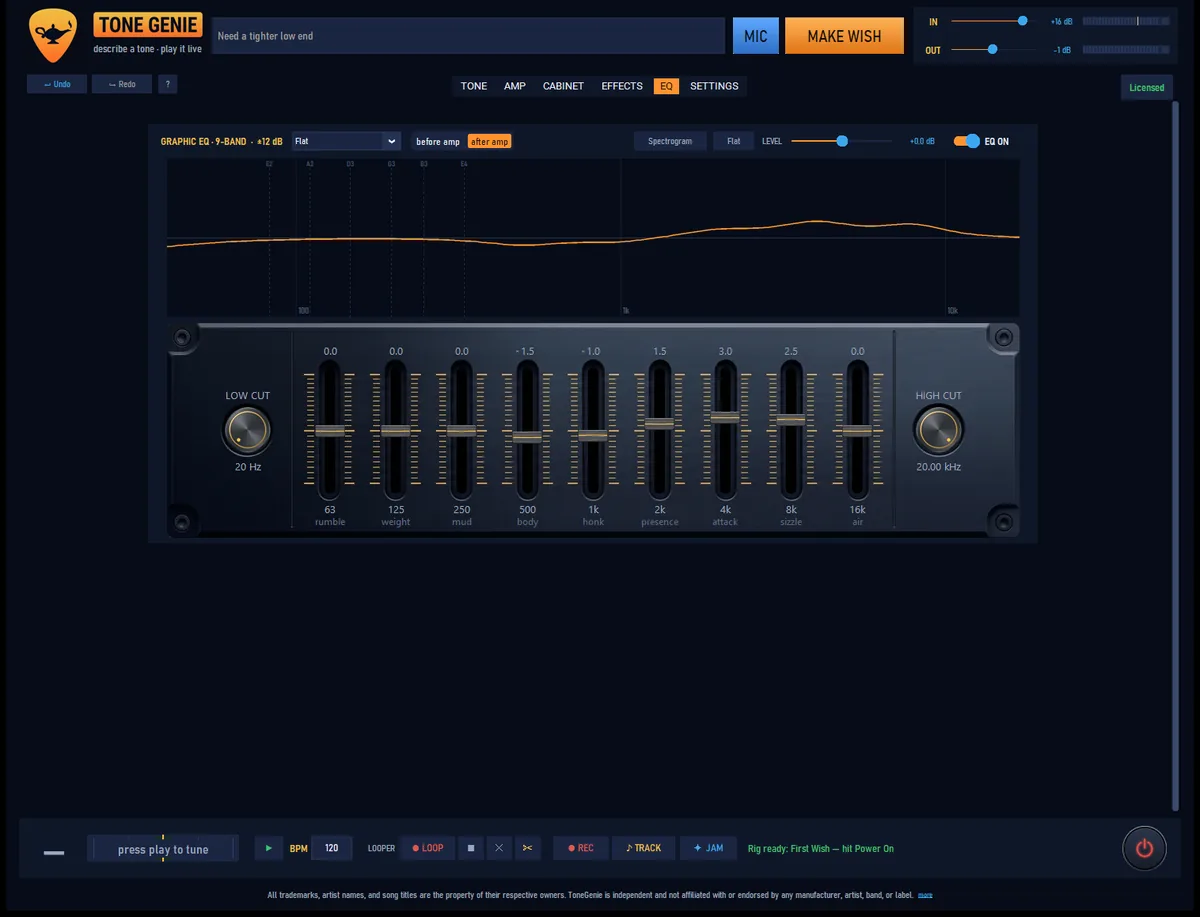Screen dimensions: 1200x917
Task: Click the '+0.0 dB' level readout
Action: pos(921,141)
